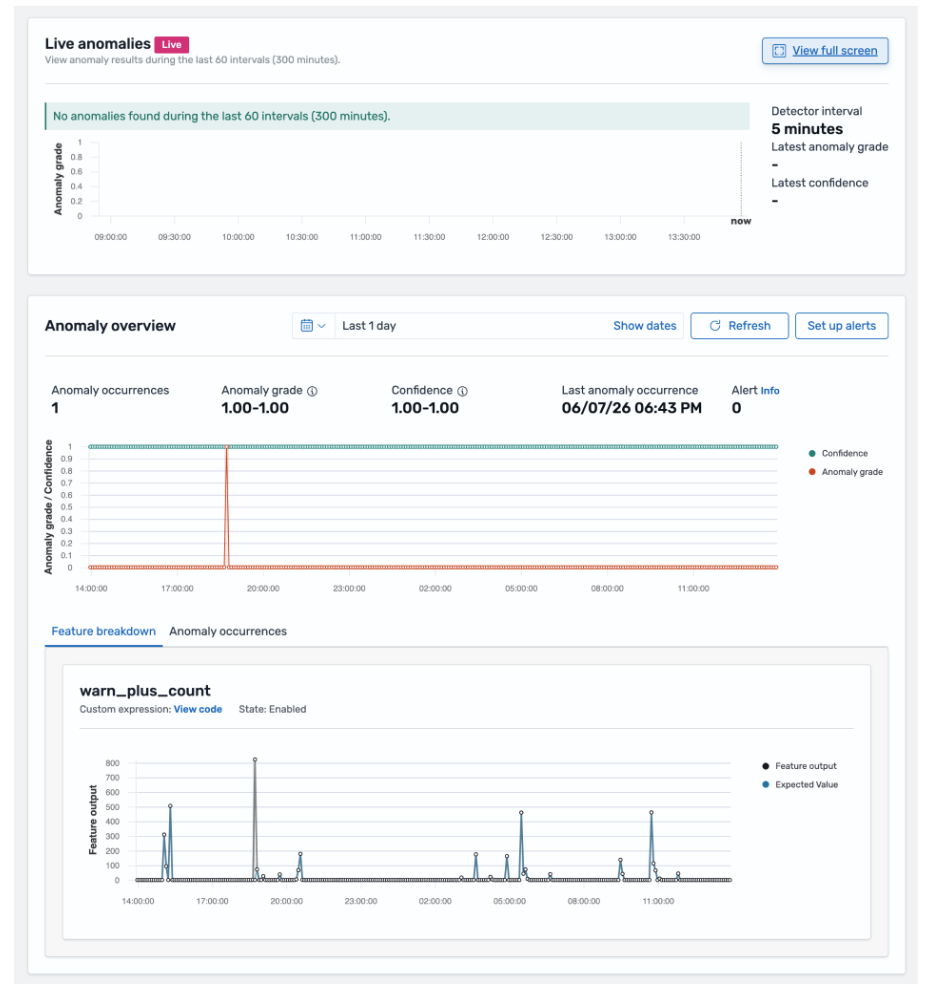
Task: Toggle Feature output series in legend
Action: tap(799, 766)
